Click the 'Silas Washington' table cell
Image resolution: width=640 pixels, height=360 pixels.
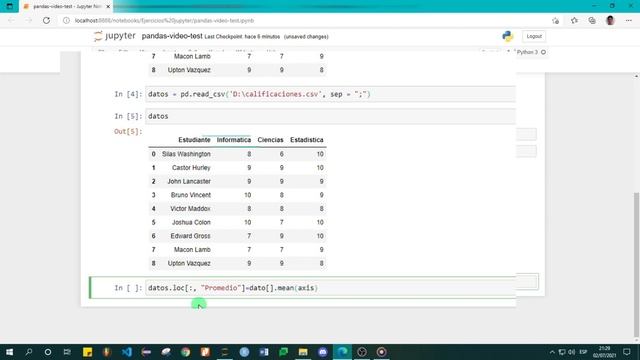(x=186, y=154)
